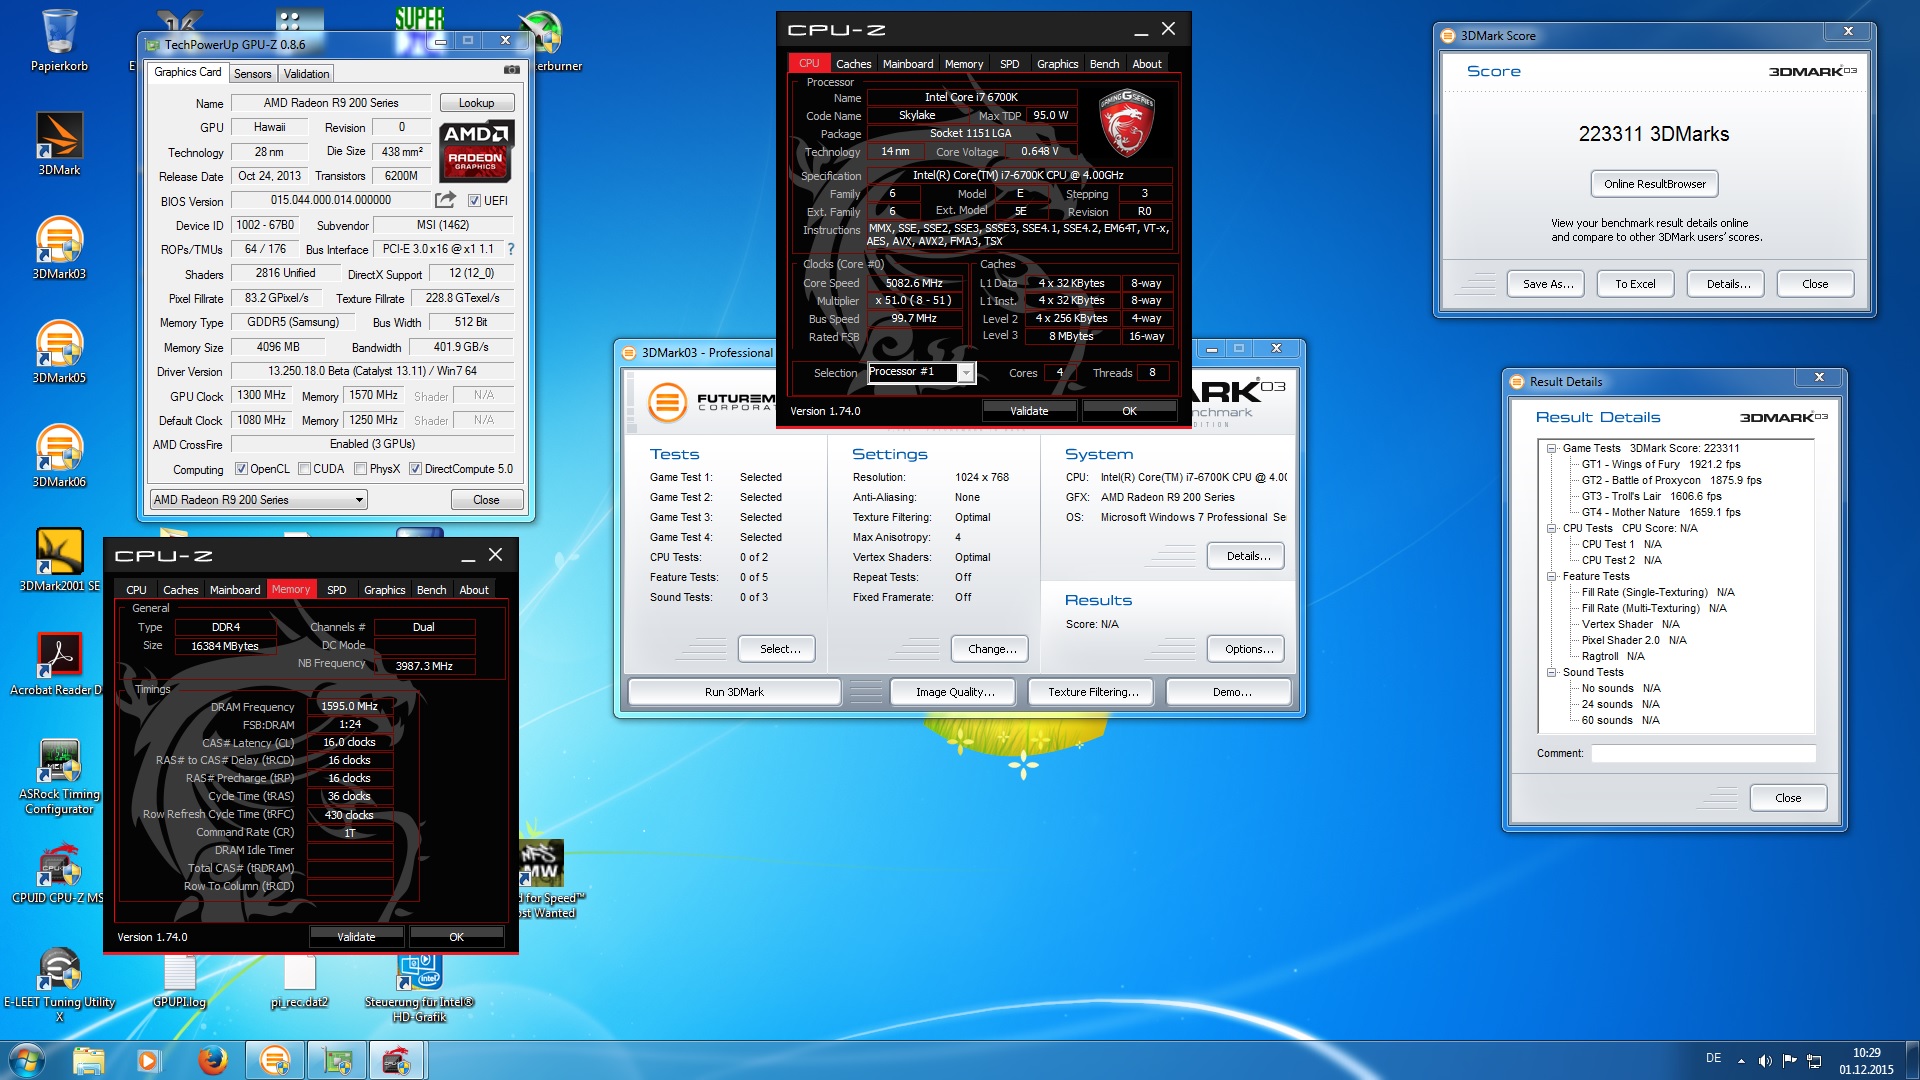Click the Demo... button
The width and height of the screenshot is (1920, 1080).
click(1231, 692)
